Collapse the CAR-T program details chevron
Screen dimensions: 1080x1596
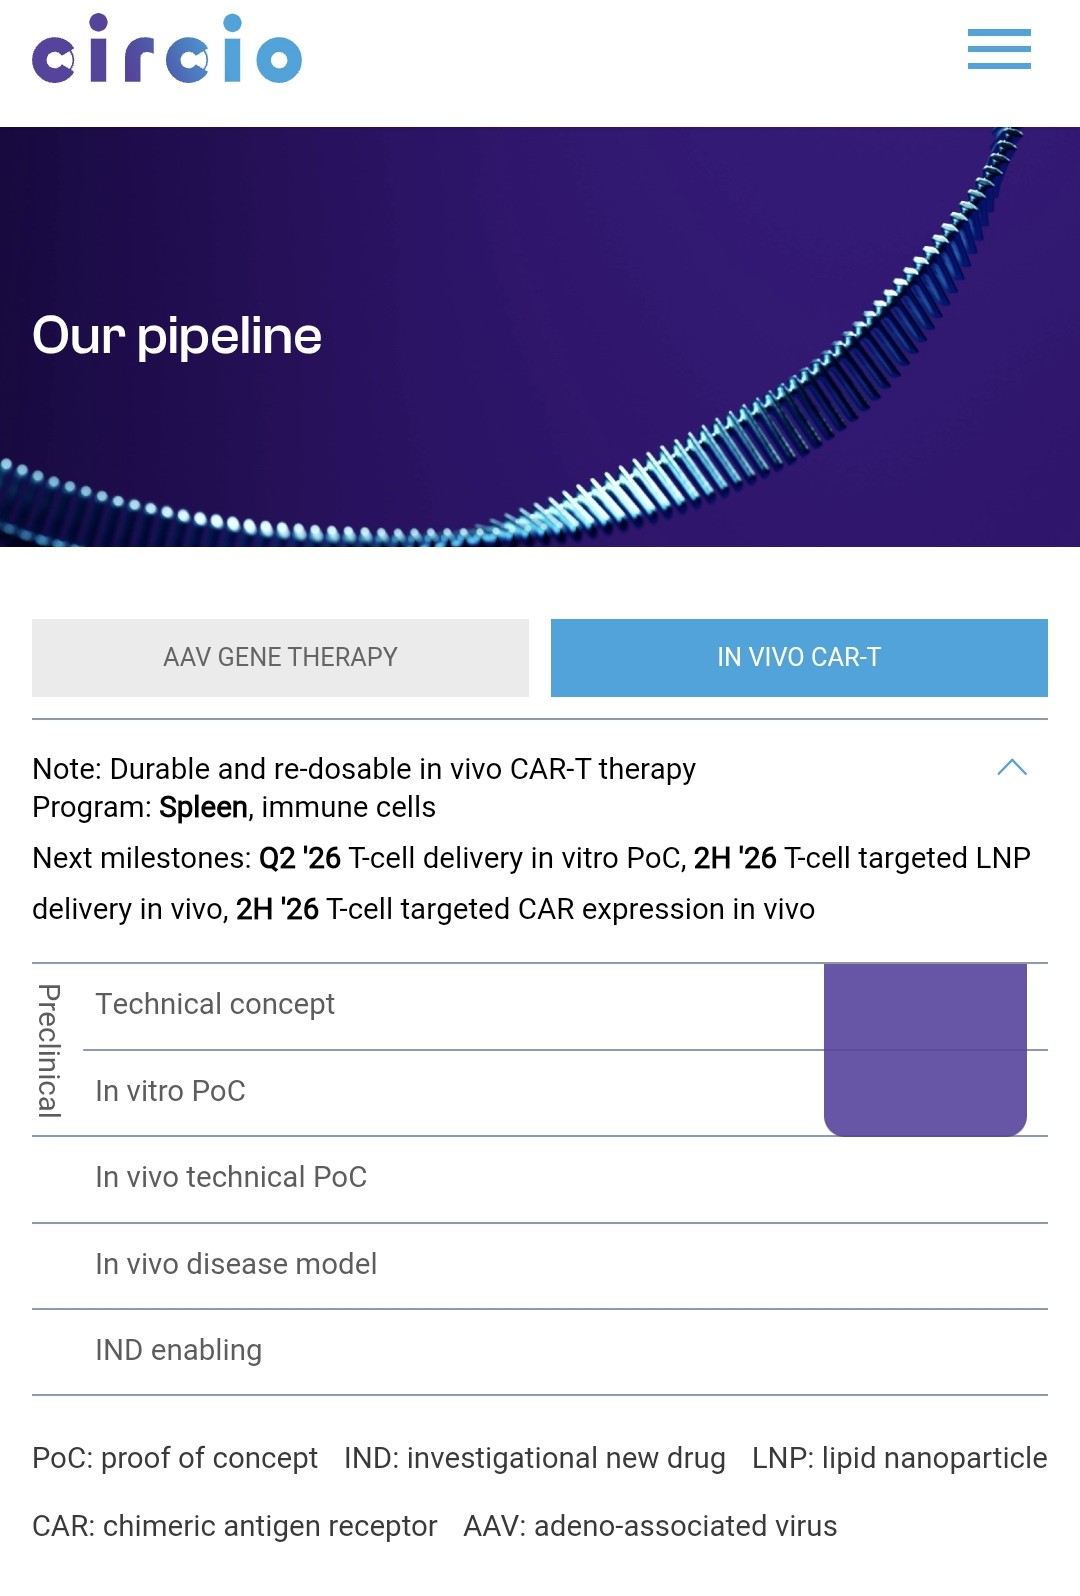click(x=1012, y=768)
